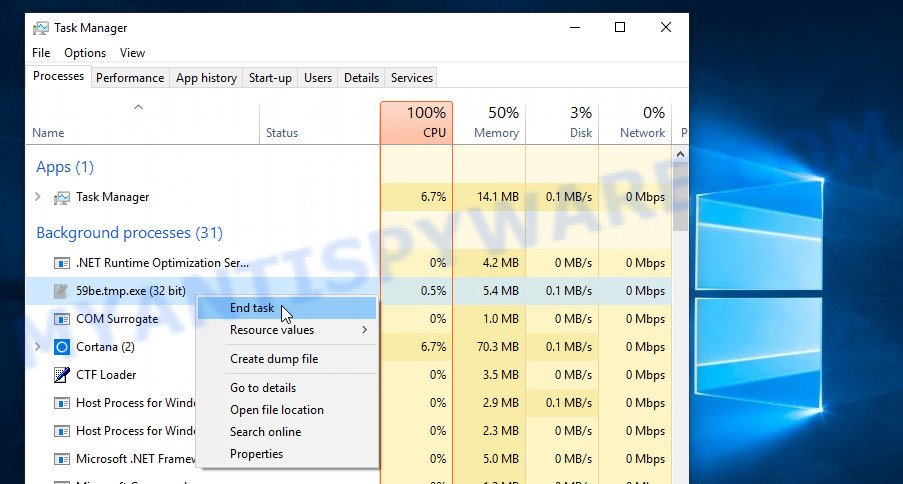Collapse sort arrow above Name column
Image resolution: width=903 pixels, height=484 pixels.
138,107
